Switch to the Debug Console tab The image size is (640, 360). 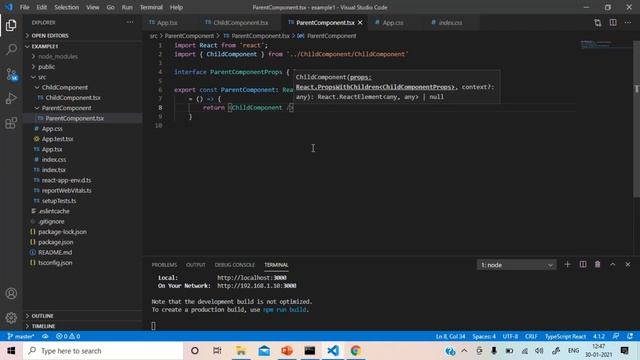[235, 265]
